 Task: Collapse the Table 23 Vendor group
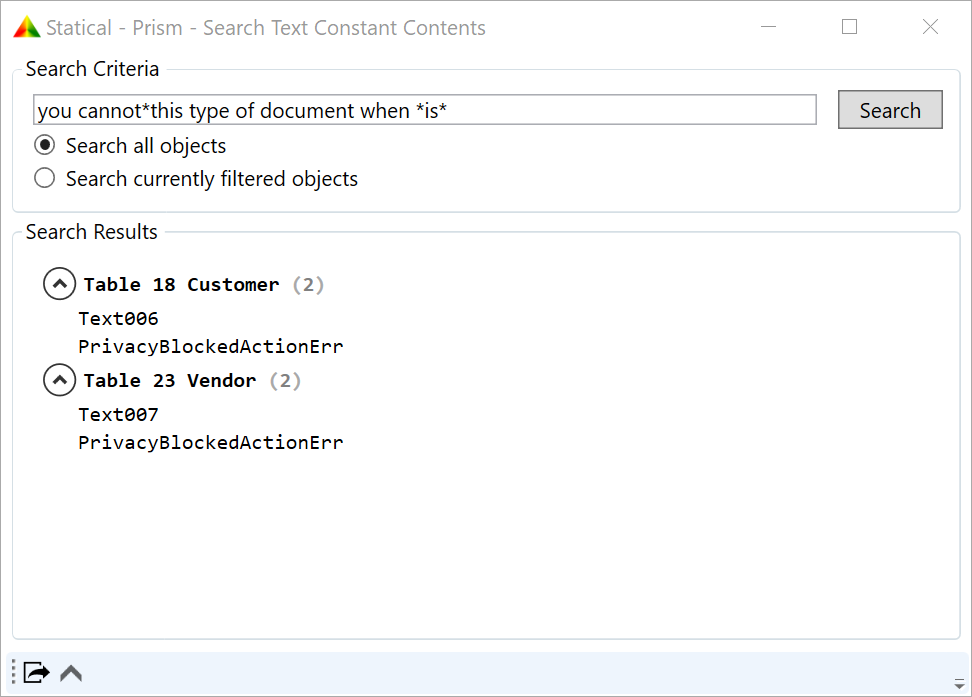pos(60,380)
